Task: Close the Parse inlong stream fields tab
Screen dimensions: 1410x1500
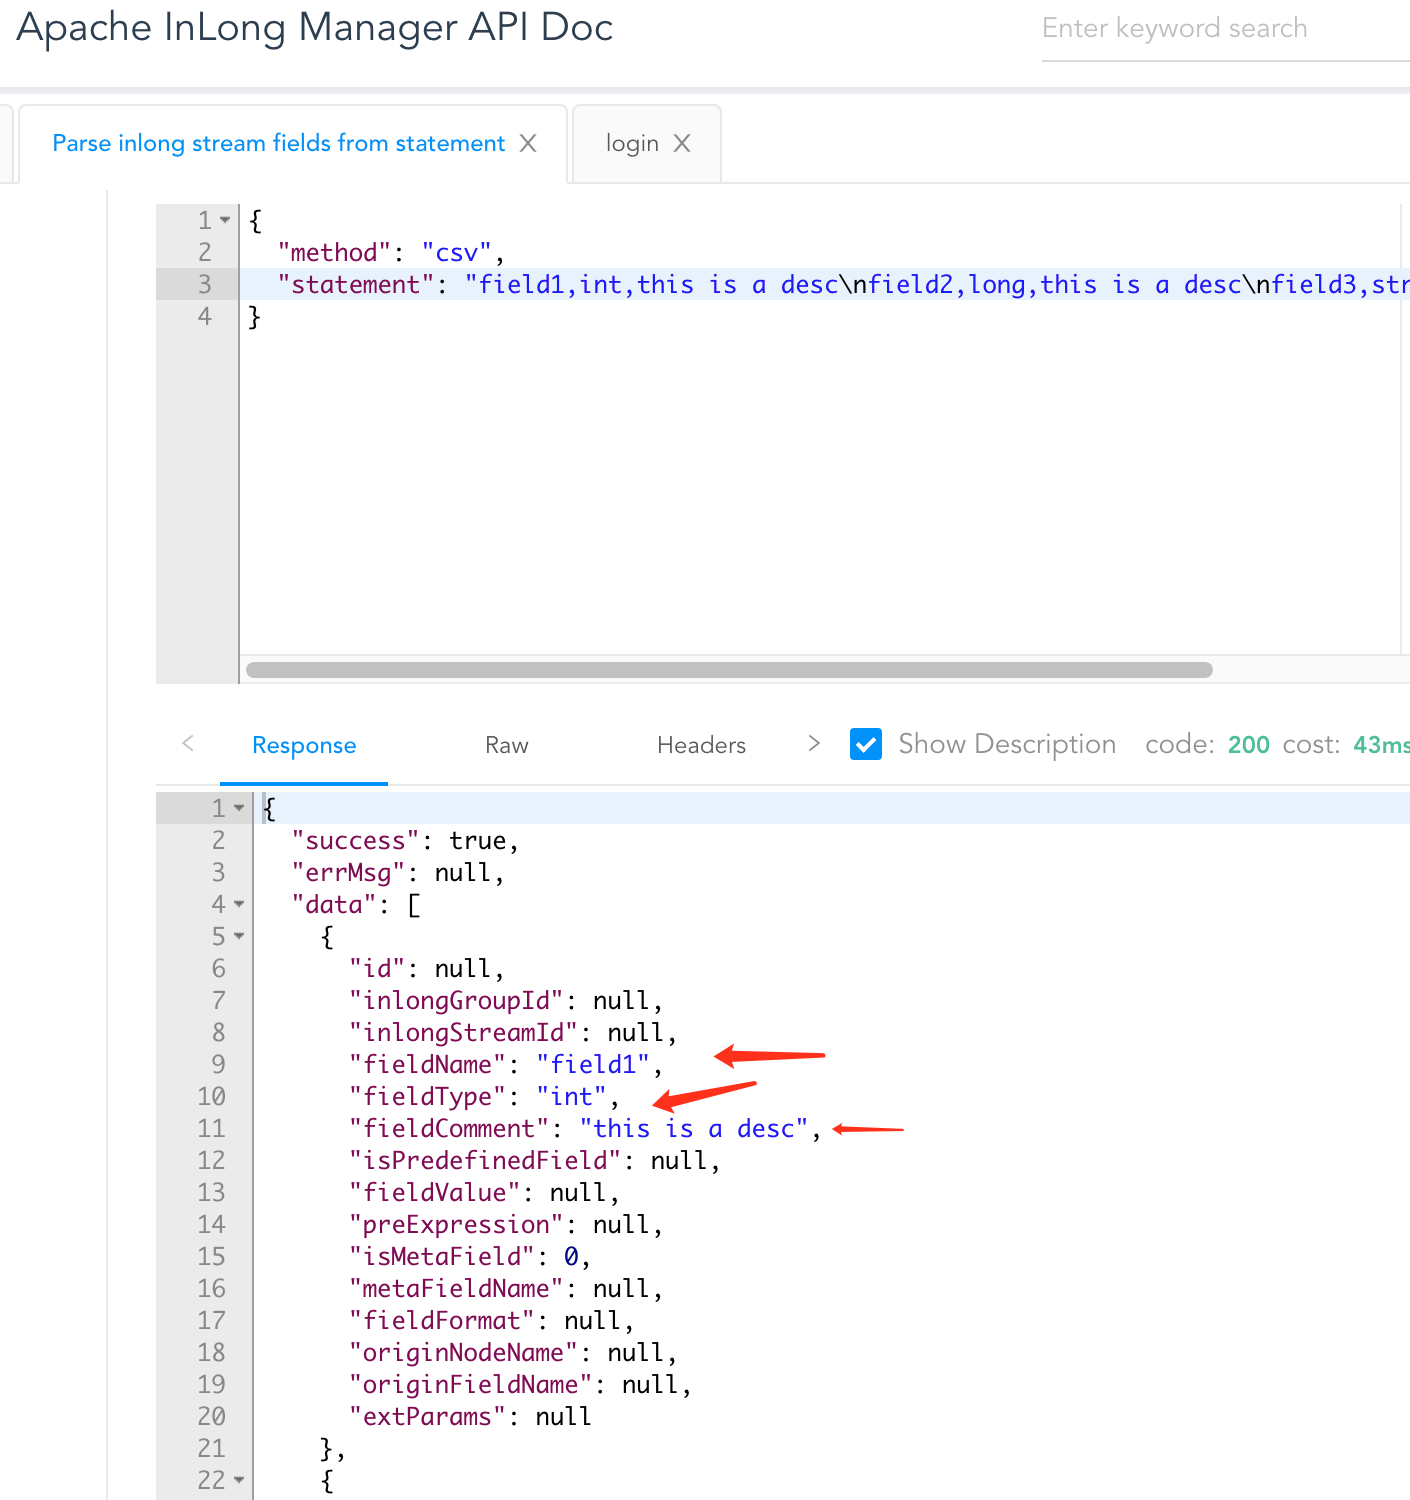Action: pyautogui.click(x=528, y=143)
